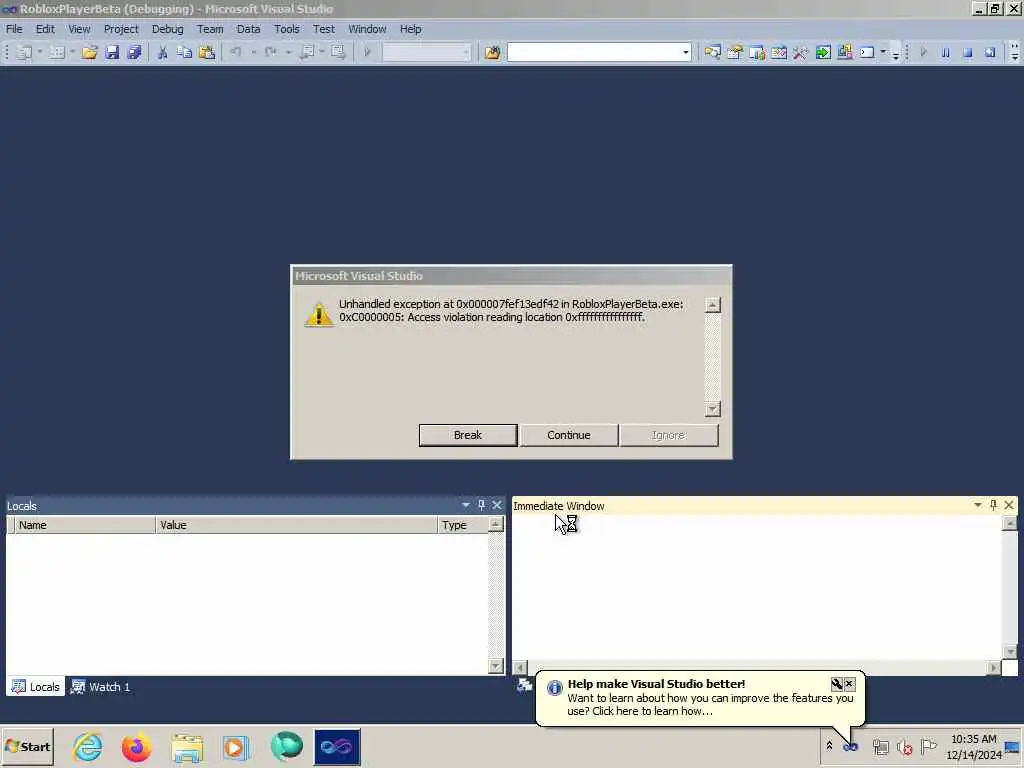Open the Command Window toolbar icon
Screen dimensions: 1024x768
(867, 52)
